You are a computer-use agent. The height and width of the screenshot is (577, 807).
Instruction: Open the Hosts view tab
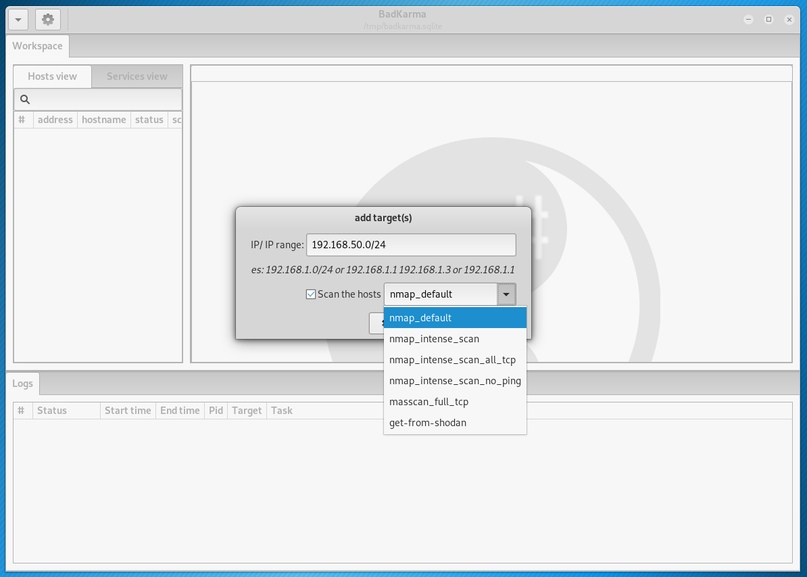click(52, 76)
